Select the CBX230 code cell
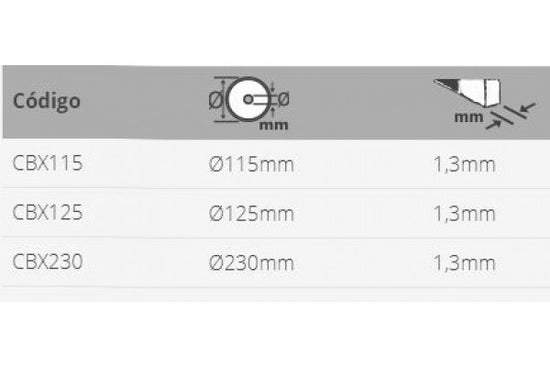This screenshot has height=367, width=550. [x=47, y=262]
